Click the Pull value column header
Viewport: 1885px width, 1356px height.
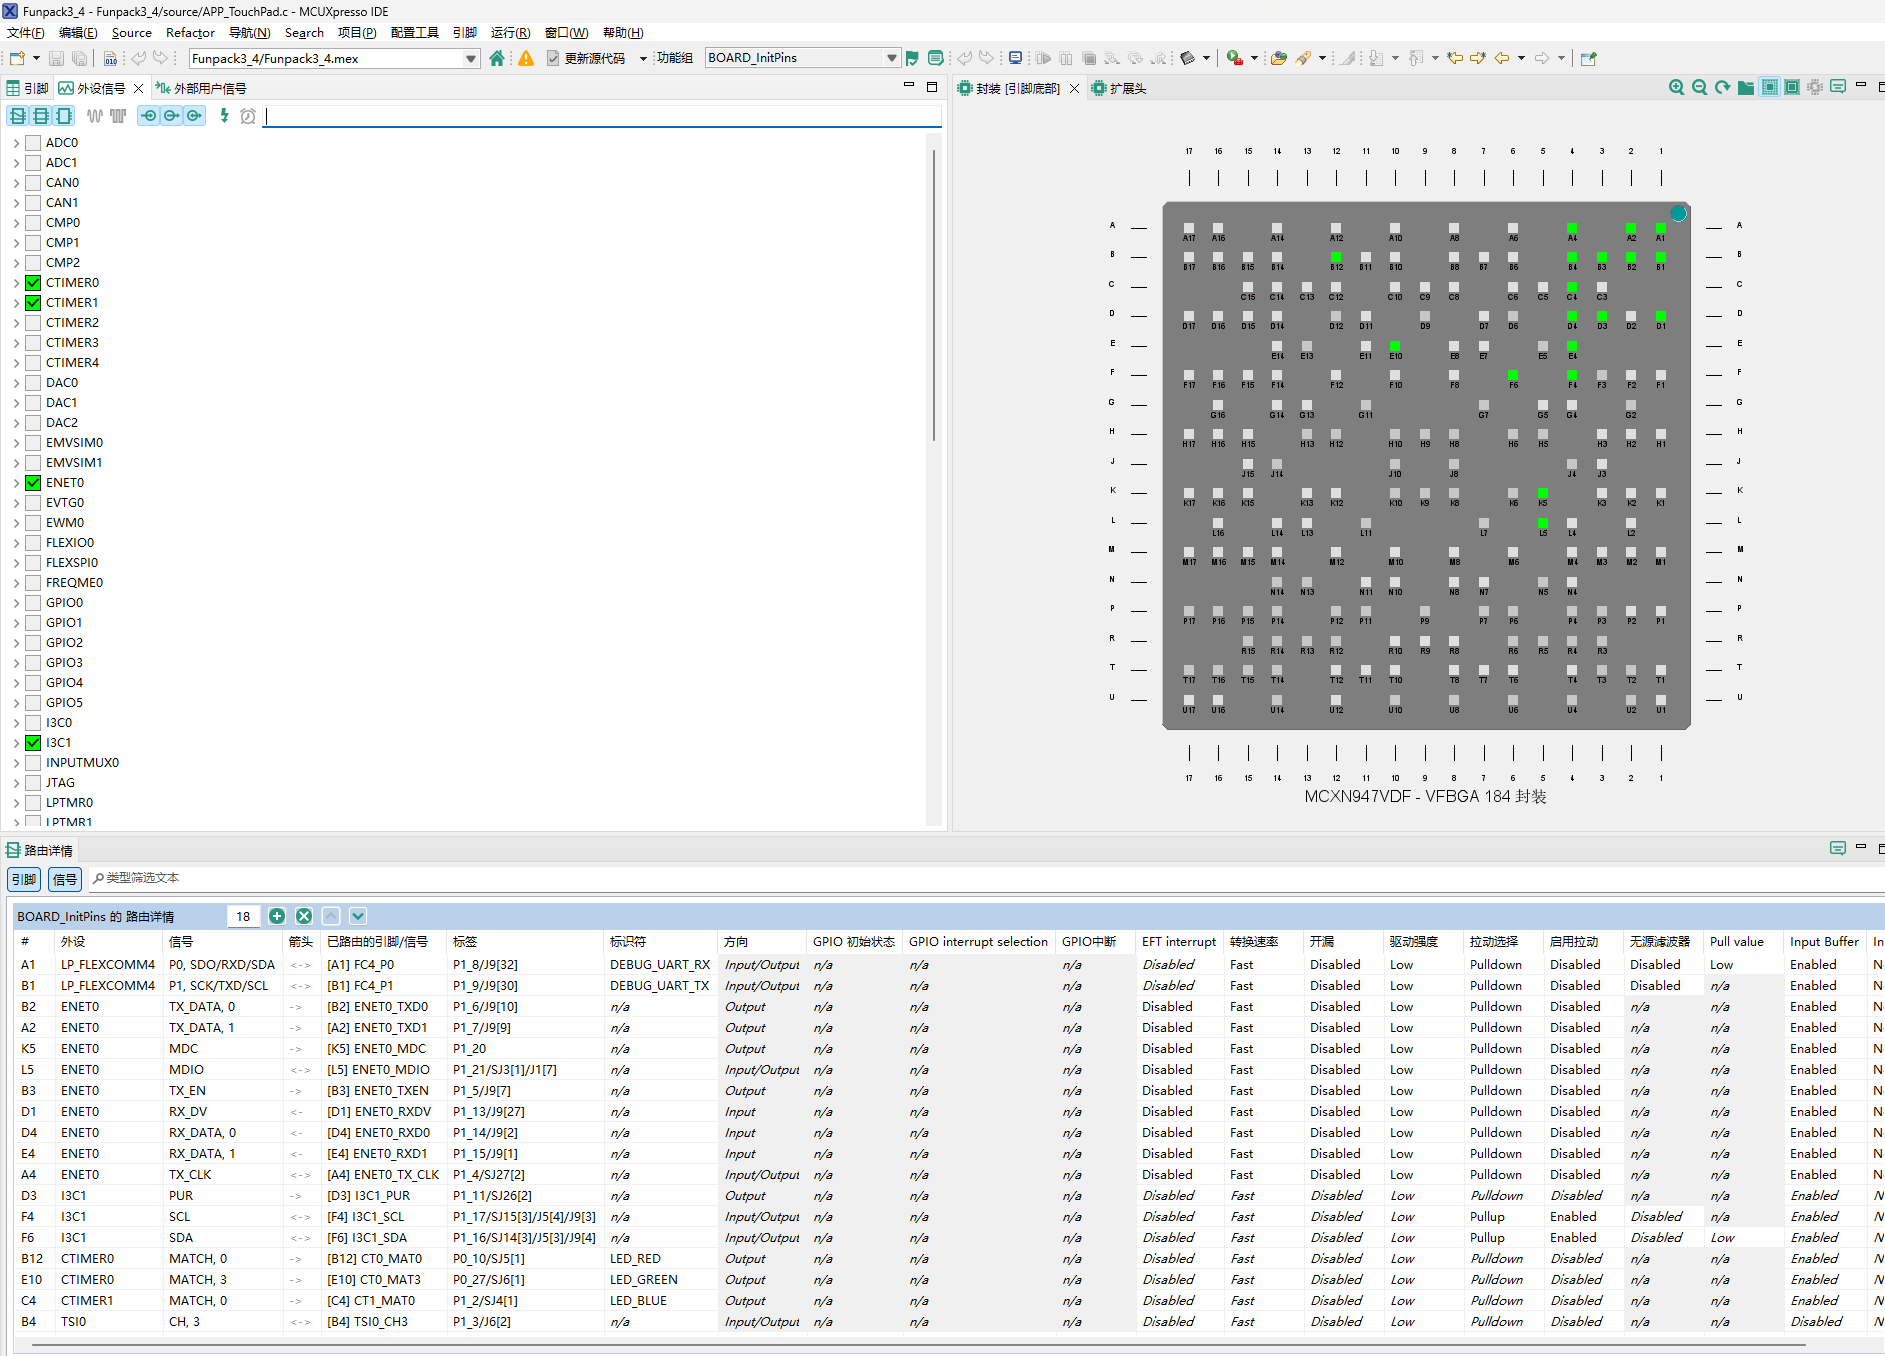point(1743,942)
